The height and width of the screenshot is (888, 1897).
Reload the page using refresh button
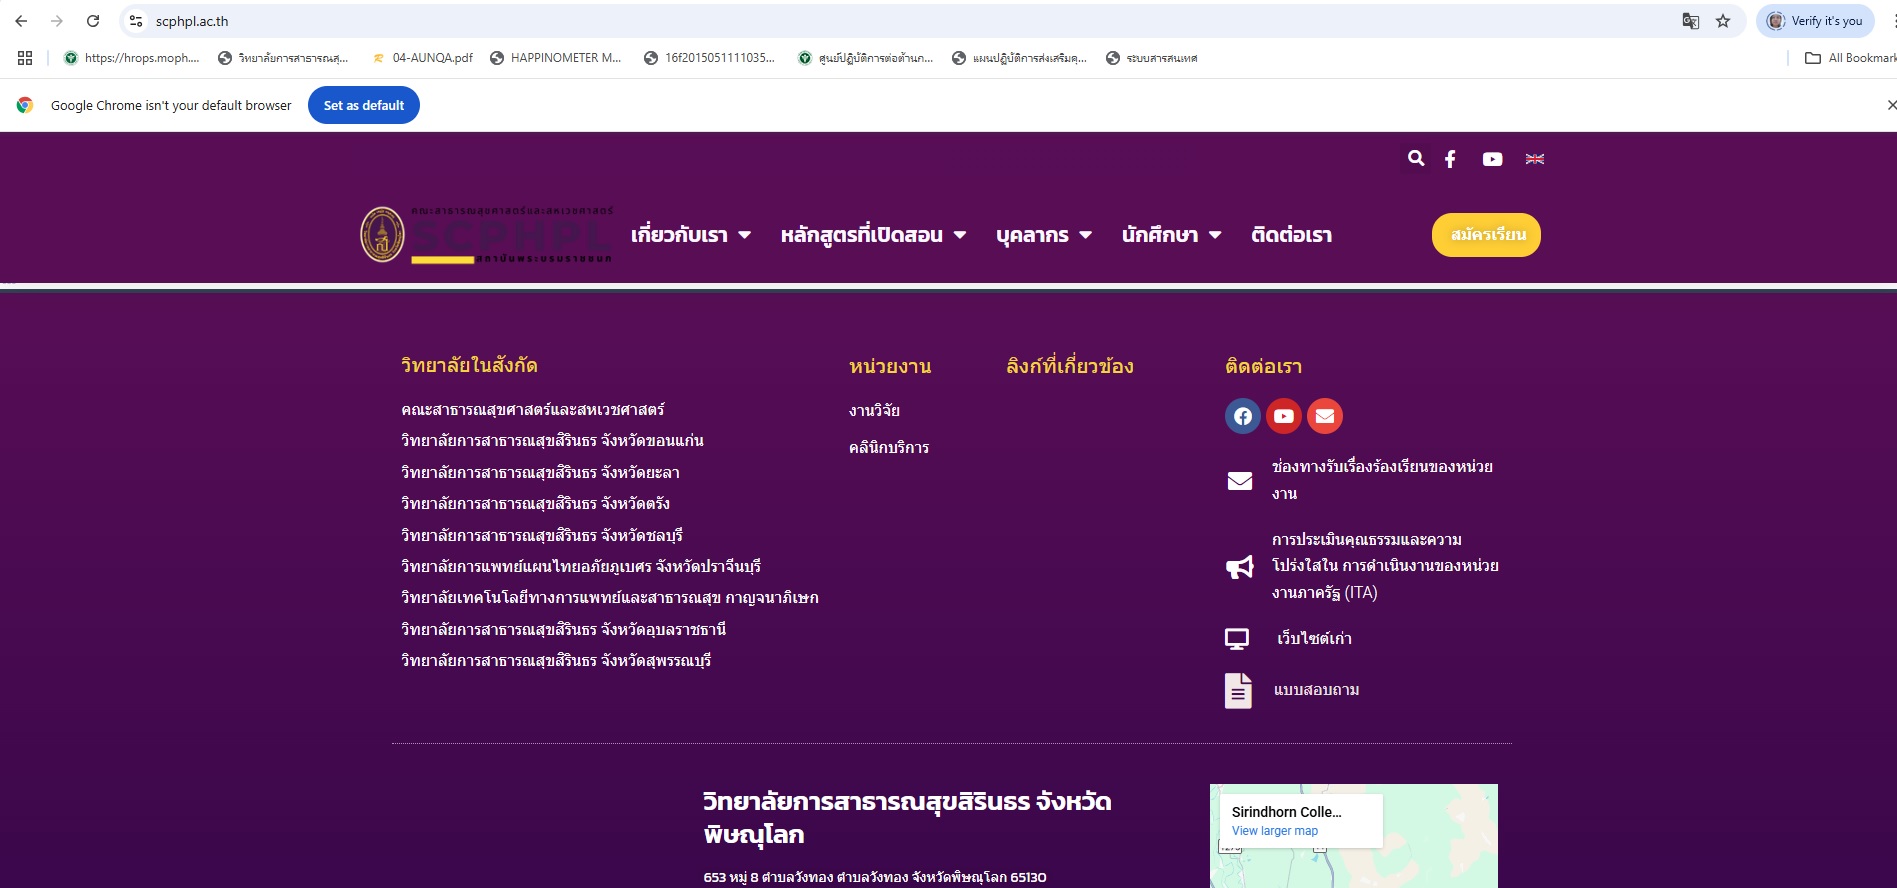pos(93,21)
